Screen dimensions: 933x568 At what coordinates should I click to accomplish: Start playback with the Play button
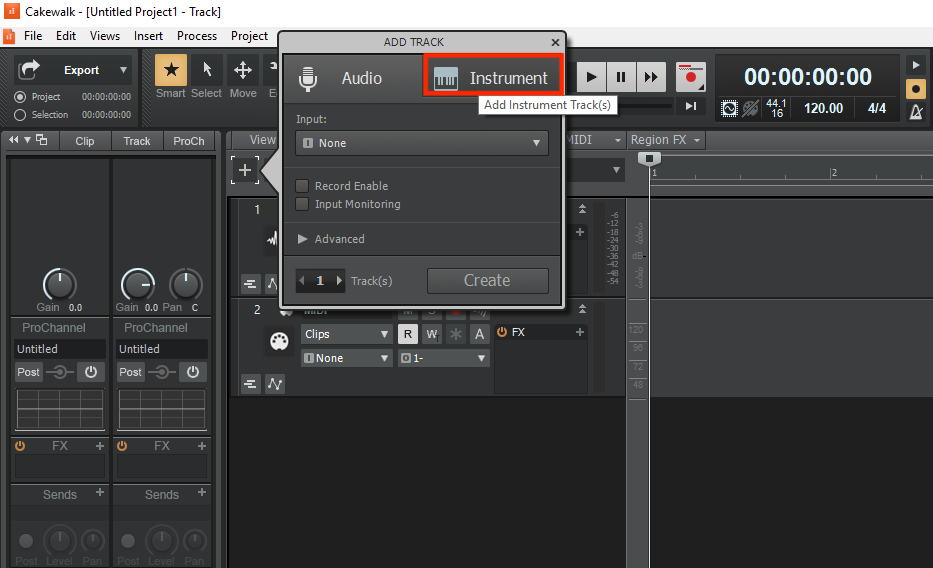point(591,77)
